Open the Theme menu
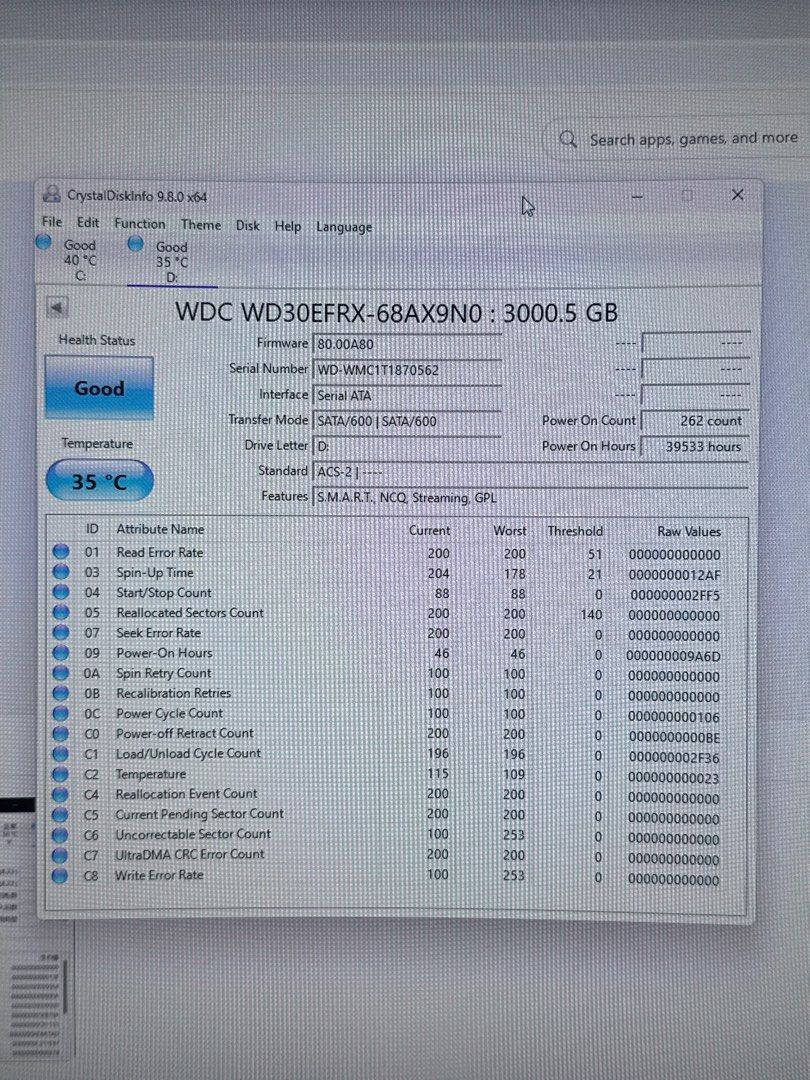Viewport: 810px width, 1080px height. (x=201, y=225)
